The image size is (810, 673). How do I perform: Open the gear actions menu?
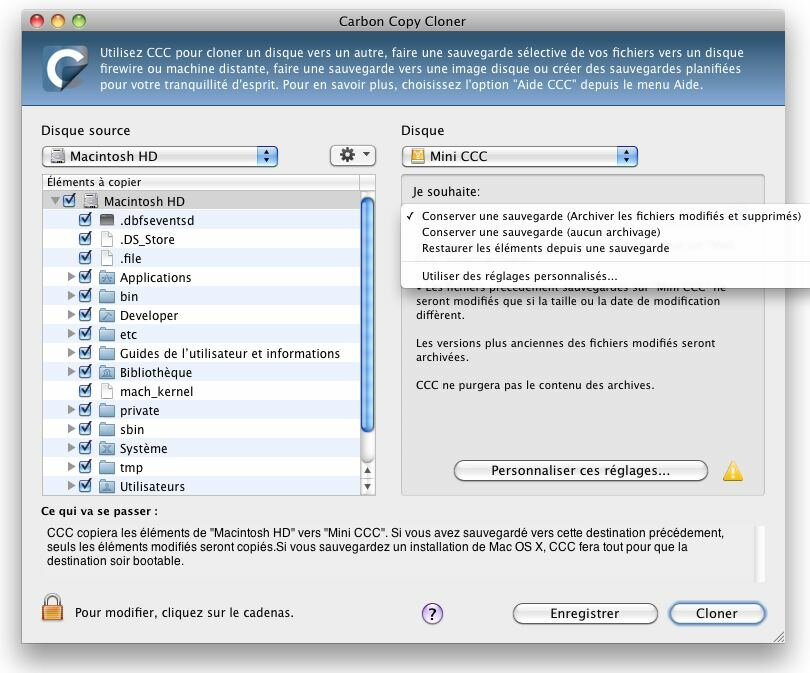[x=353, y=155]
